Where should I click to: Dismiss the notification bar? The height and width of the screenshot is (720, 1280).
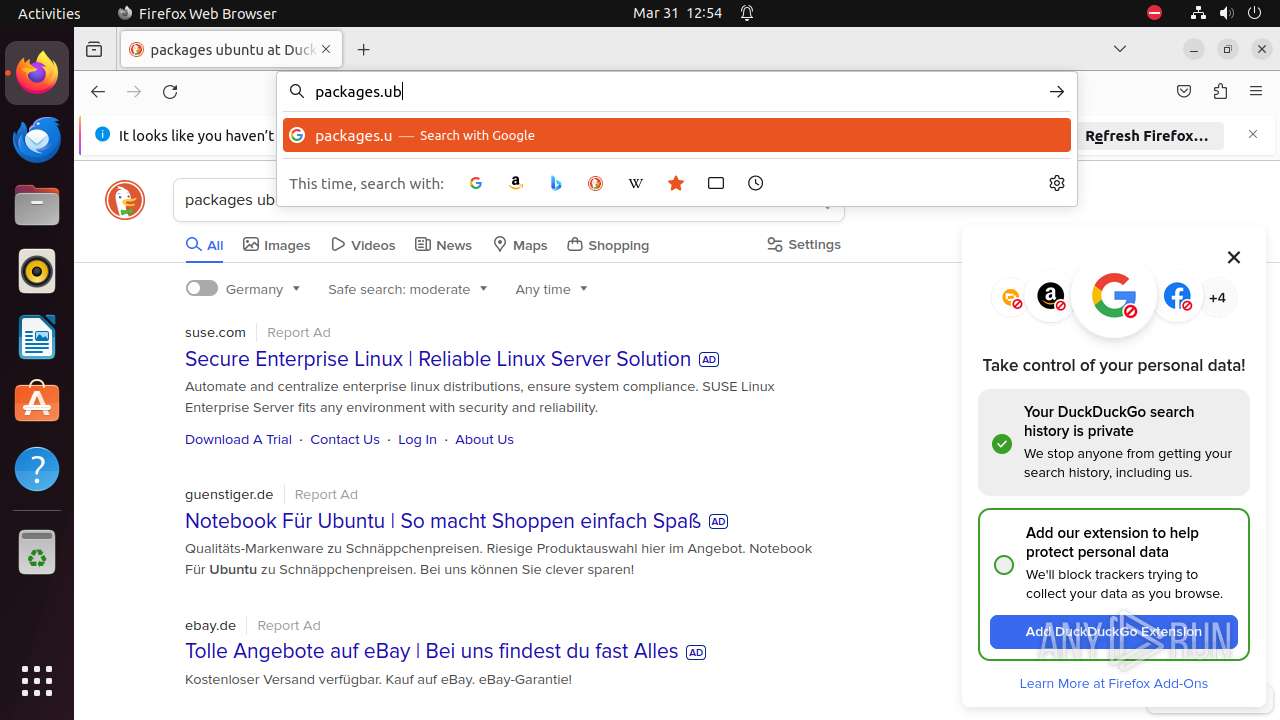click(x=1253, y=134)
